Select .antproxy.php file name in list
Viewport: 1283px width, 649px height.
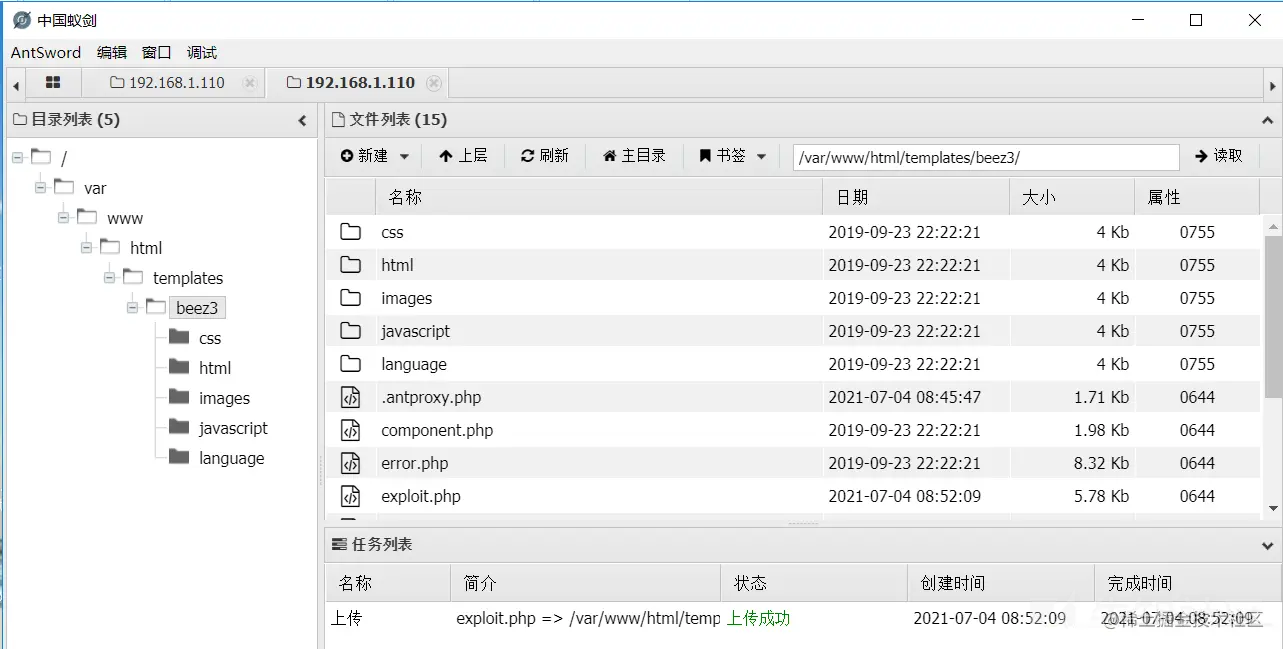click(x=431, y=397)
